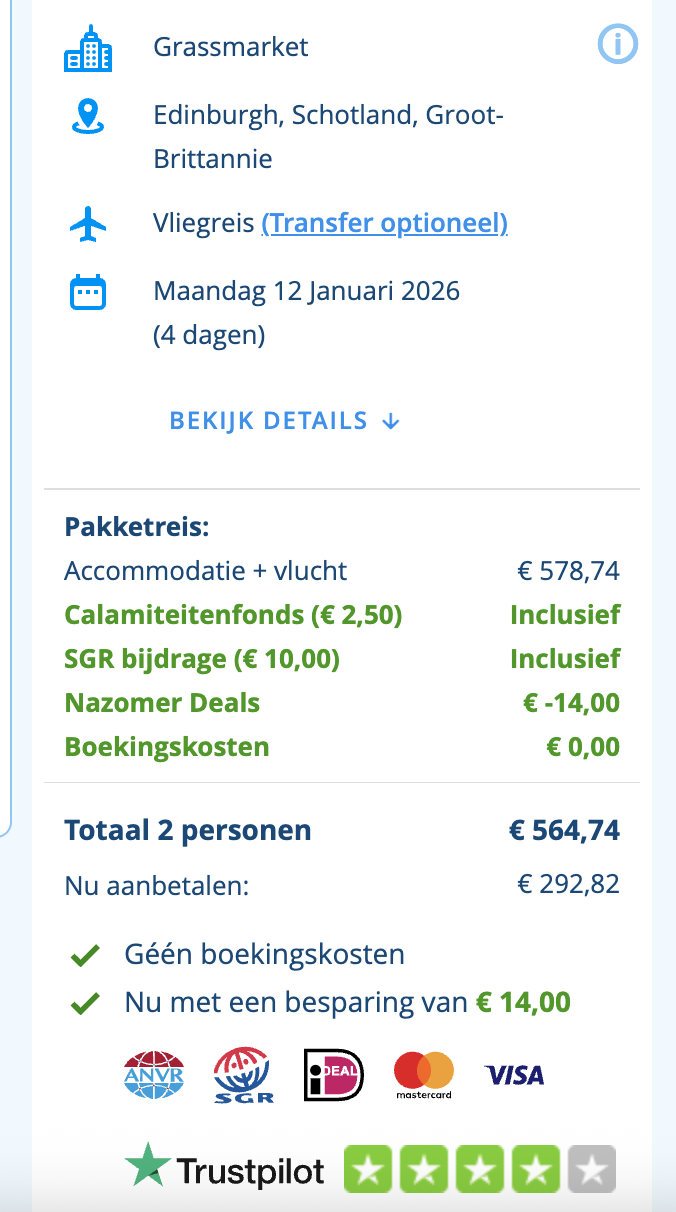
Task: Click the Trustpilot star rating
Action: coord(479,1170)
